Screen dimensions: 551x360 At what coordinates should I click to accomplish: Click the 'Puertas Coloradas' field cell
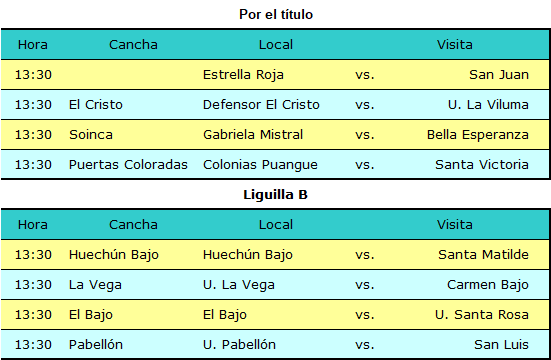pyautogui.click(x=128, y=164)
